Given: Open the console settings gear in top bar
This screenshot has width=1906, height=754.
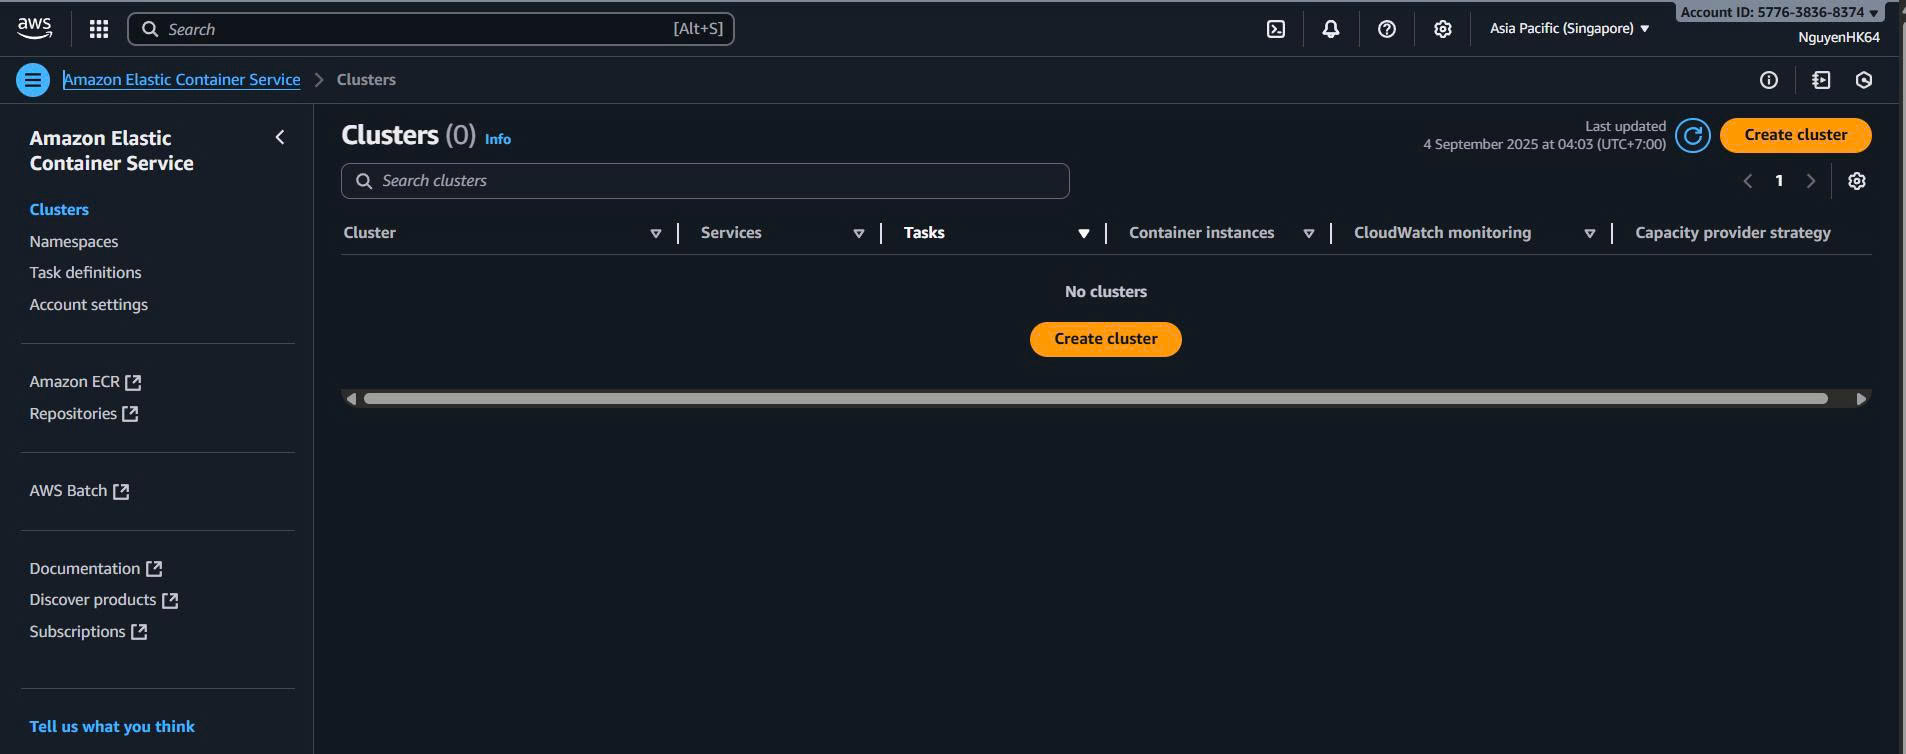Looking at the screenshot, I should click(1443, 29).
